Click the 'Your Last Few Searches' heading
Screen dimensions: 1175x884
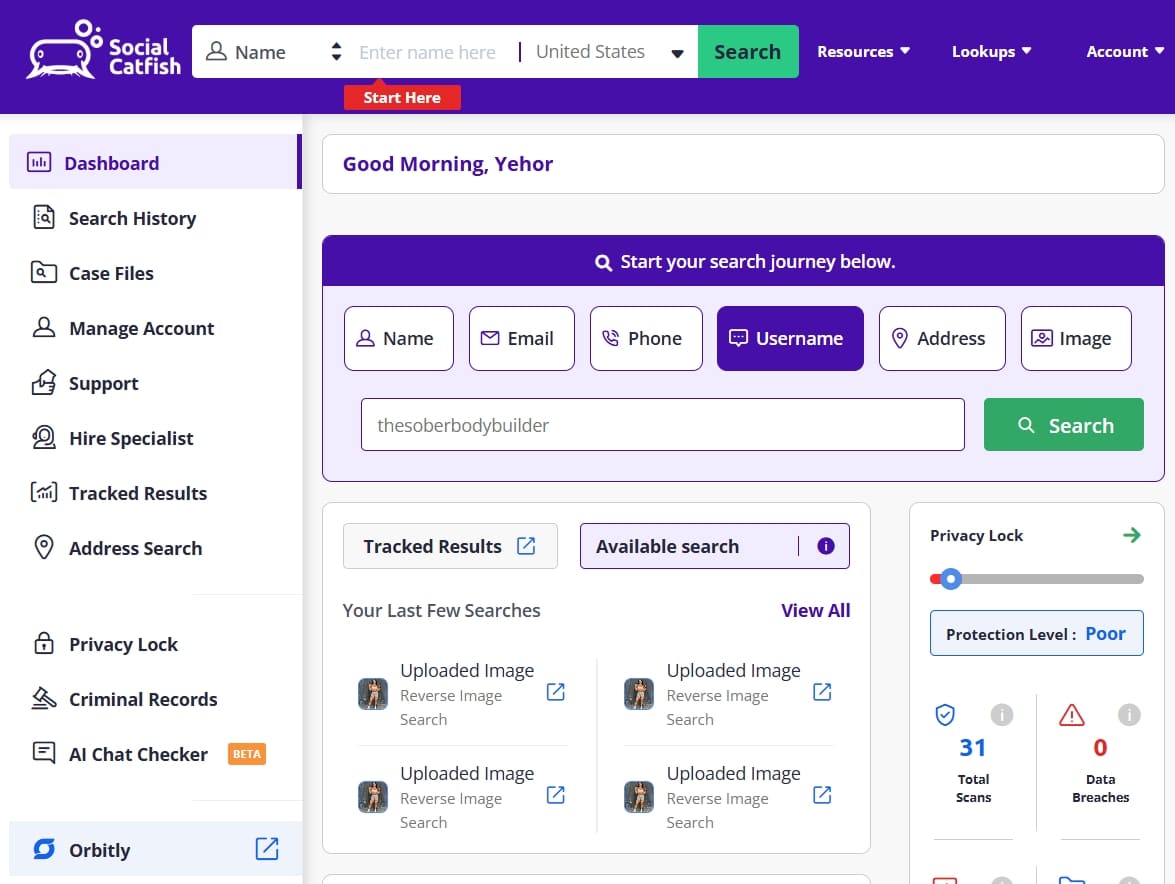tap(441, 611)
